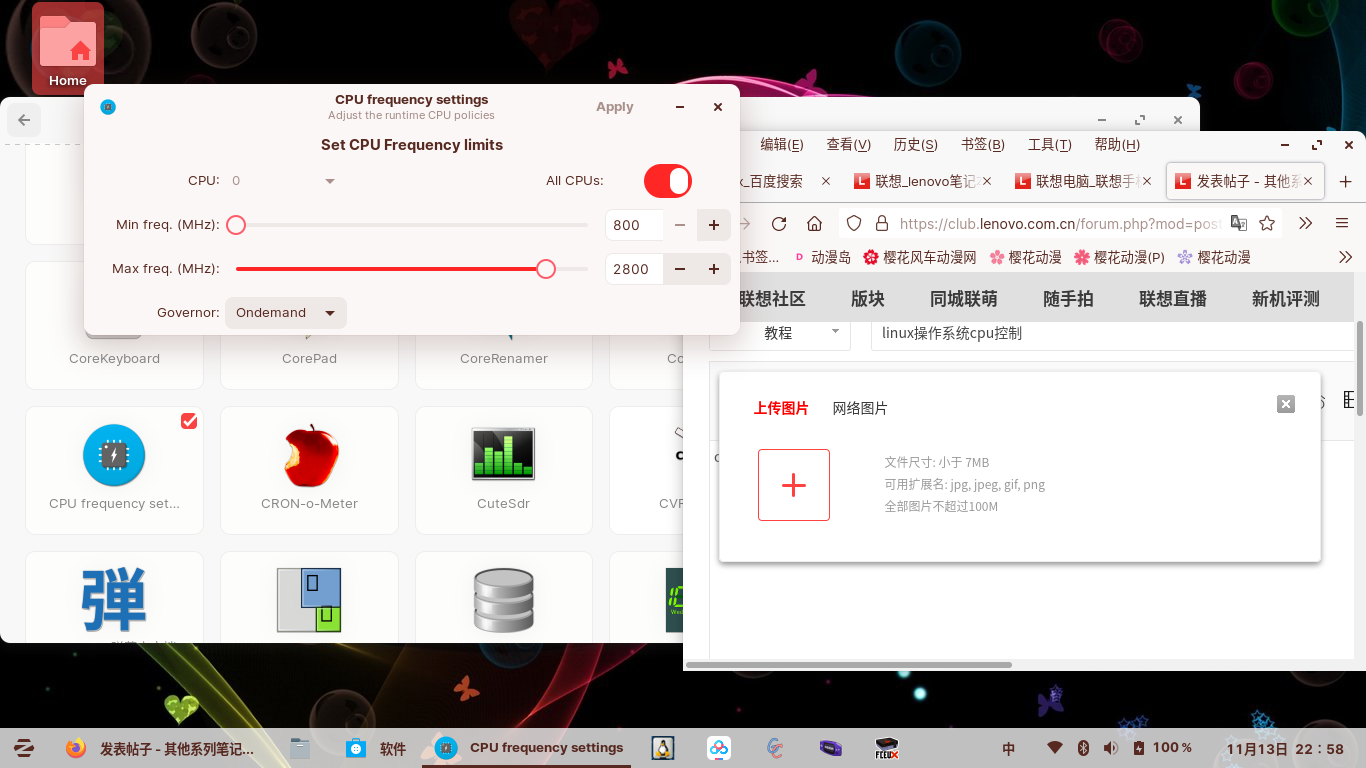Show more bookmarks chevron
The height and width of the screenshot is (768, 1366).
[x=1346, y=257]
